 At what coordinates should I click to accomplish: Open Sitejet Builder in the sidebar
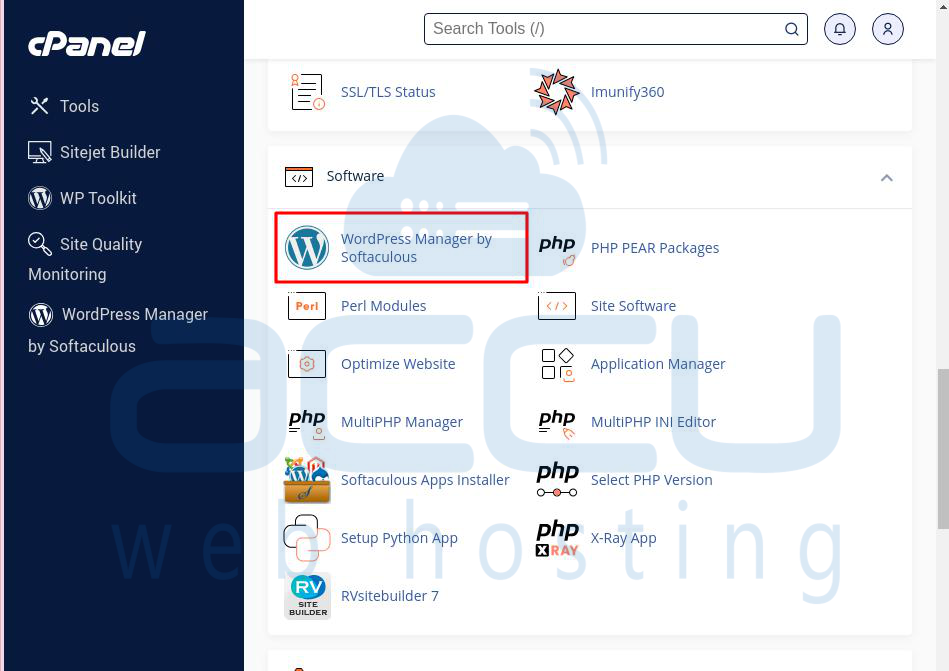click(110, 152)
